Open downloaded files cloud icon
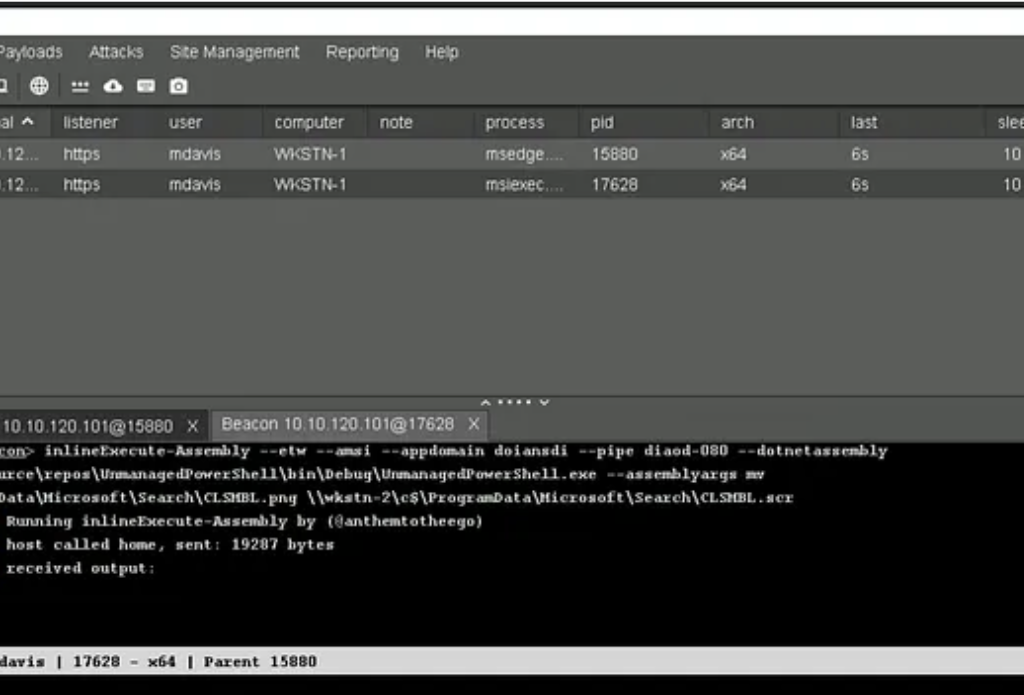This screenshot has width=1024, height=695. pos(113,86)
